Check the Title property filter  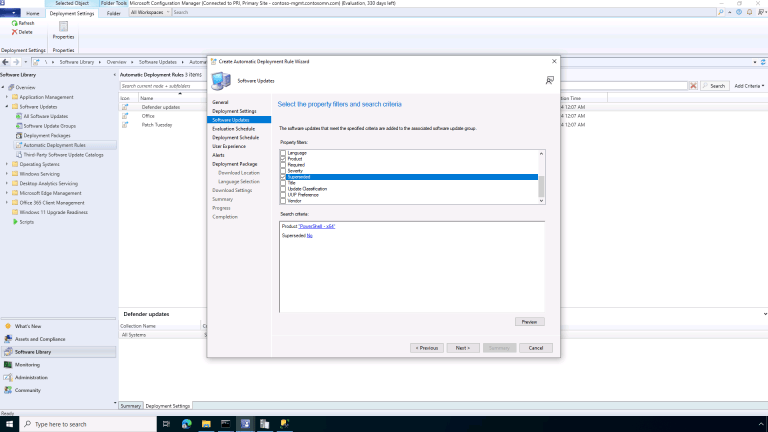click(x=283, y=183)
